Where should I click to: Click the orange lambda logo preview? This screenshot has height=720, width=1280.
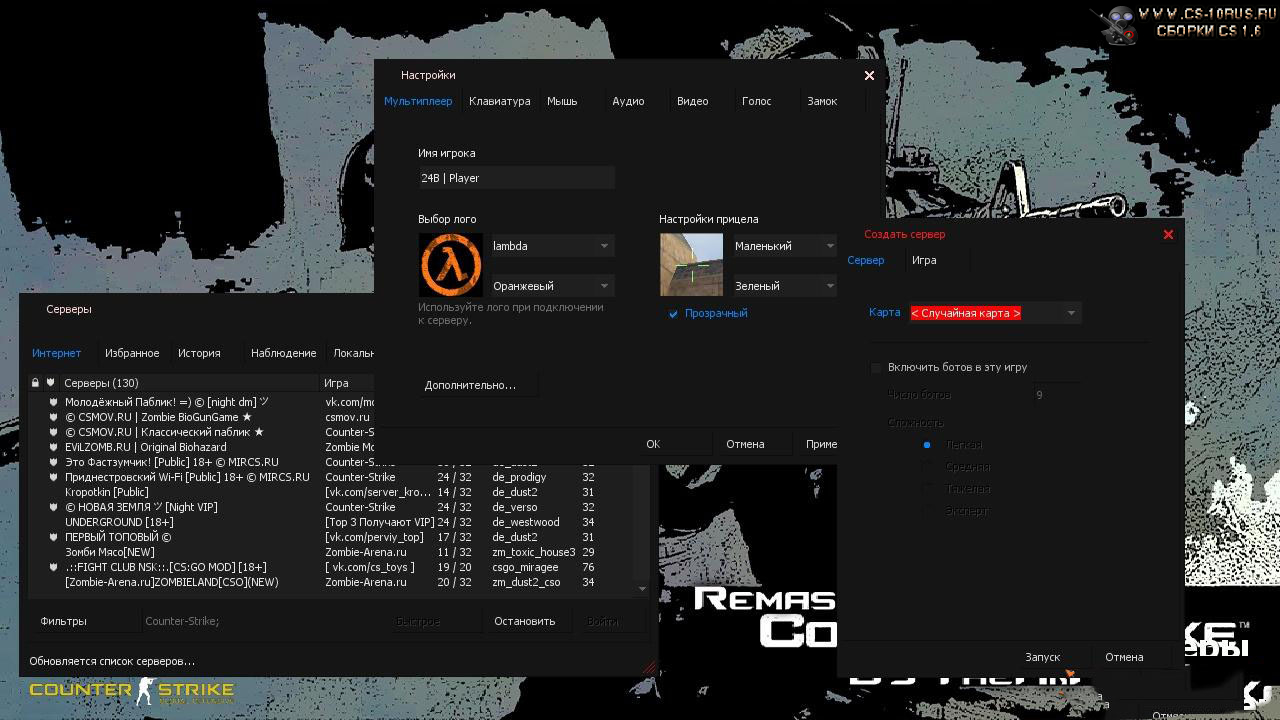[x=450, y=265]
